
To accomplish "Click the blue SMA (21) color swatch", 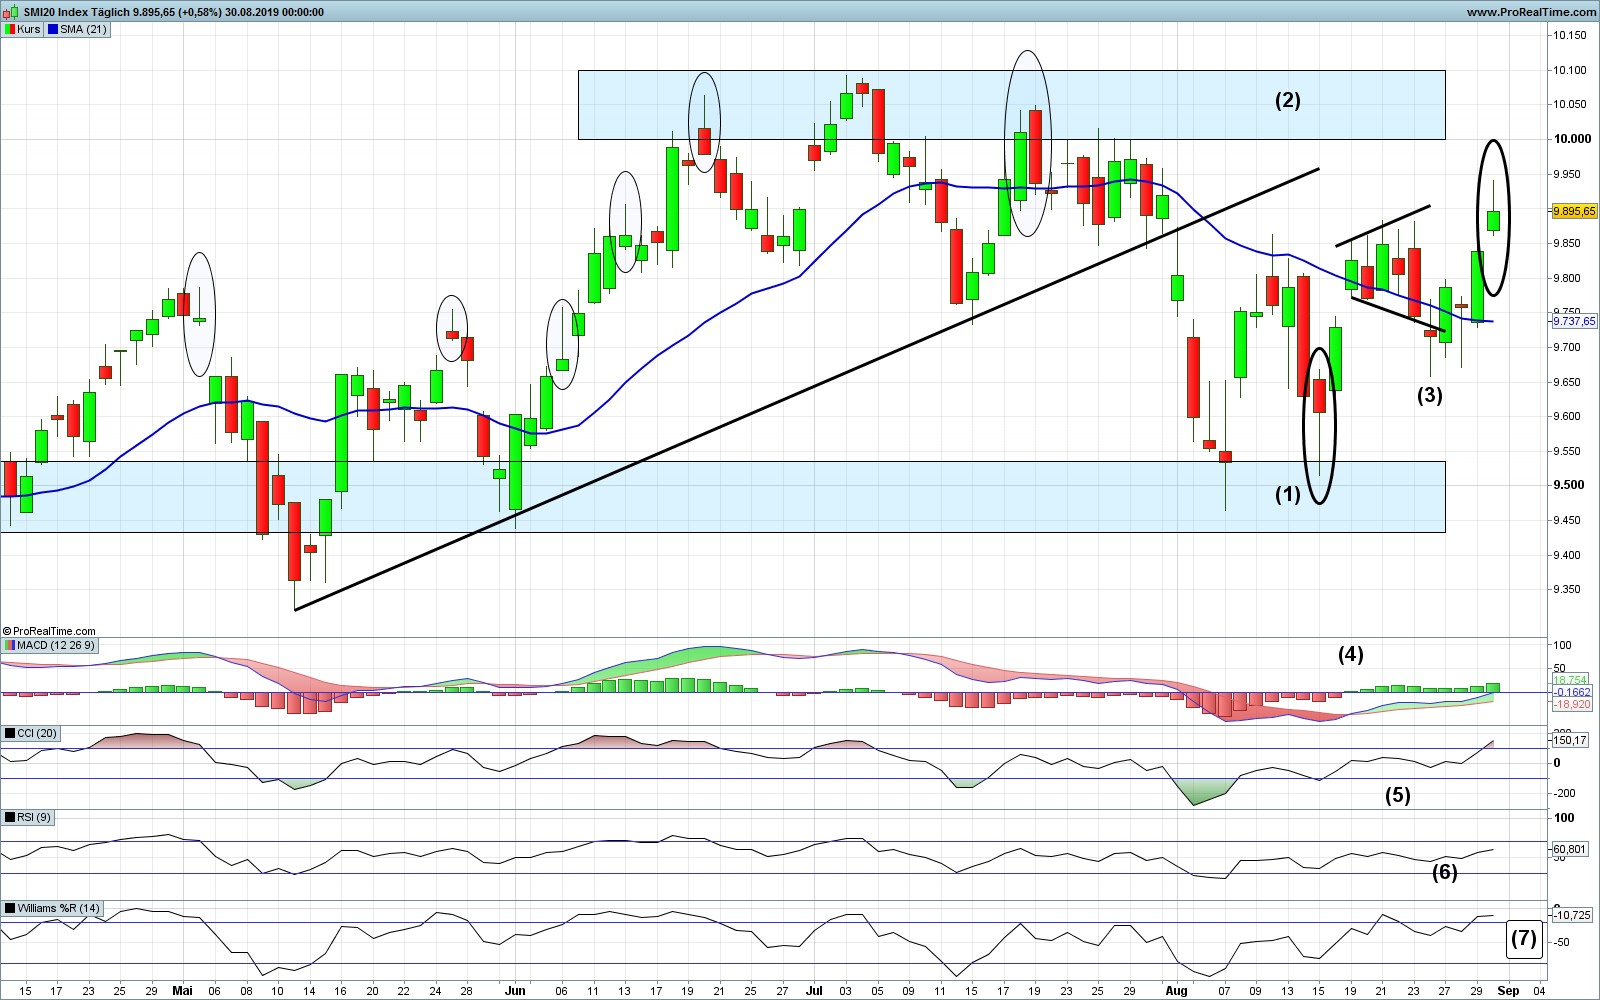I will point(53,29).
